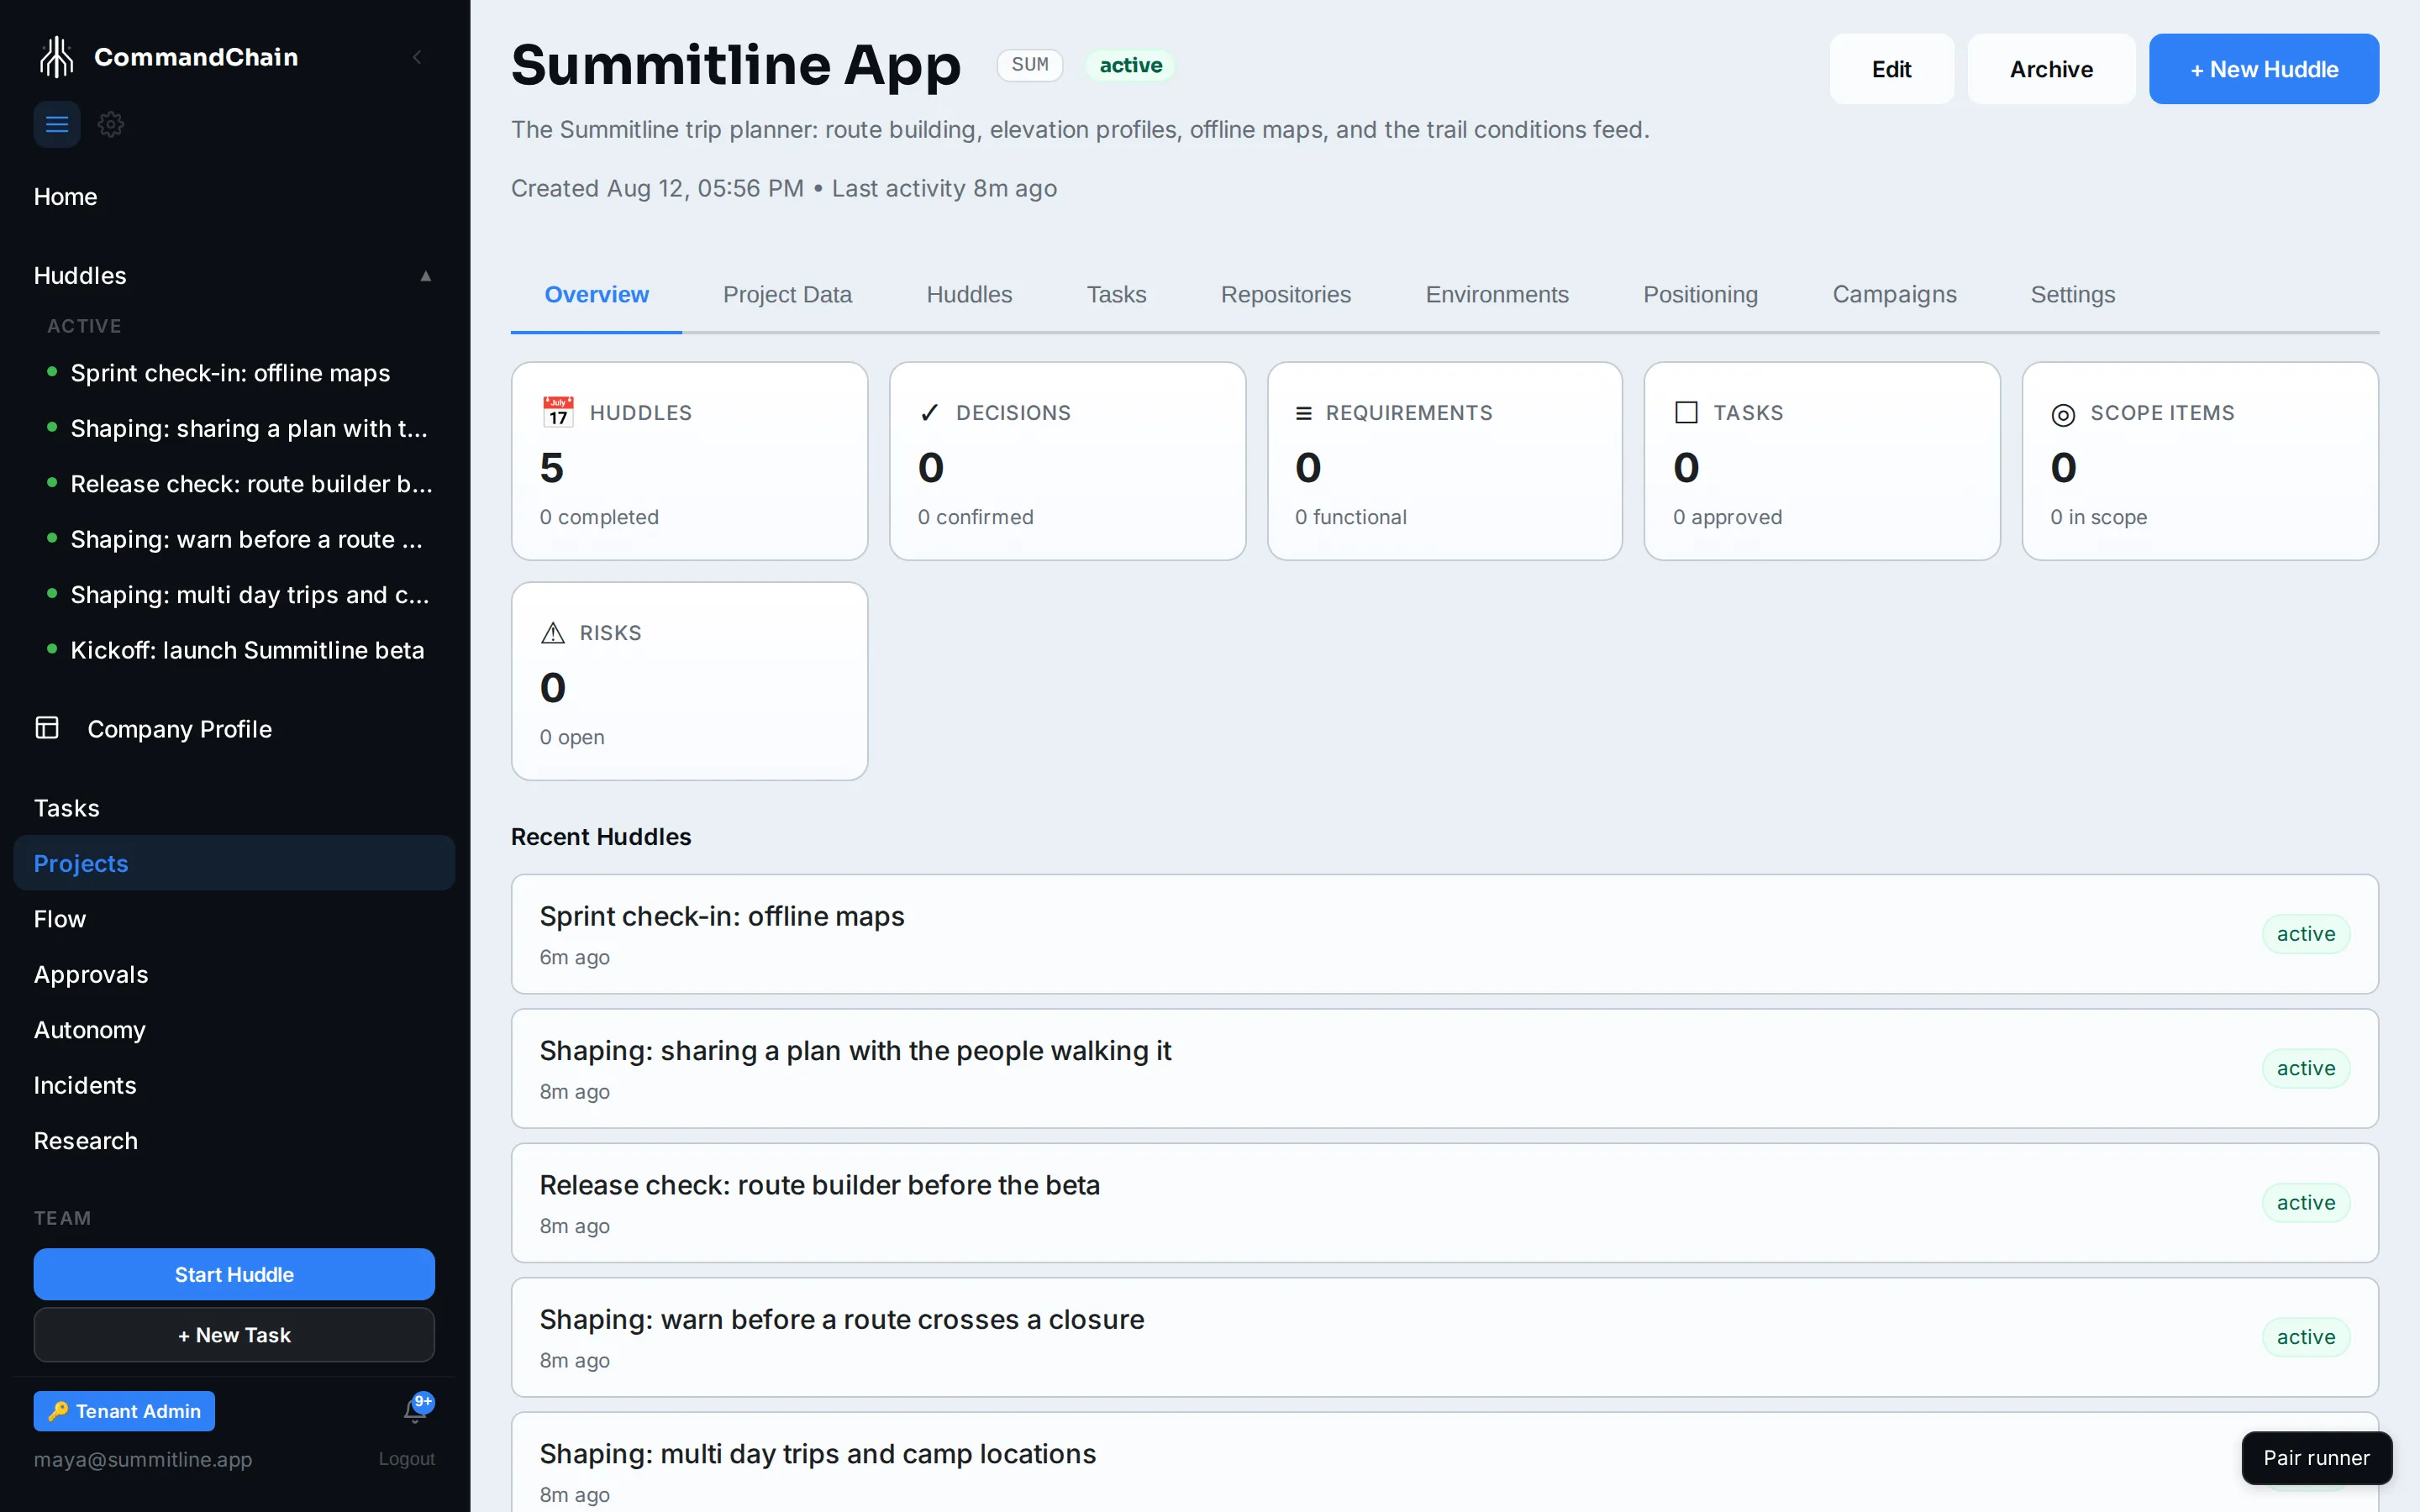2420x1512 pixels.
Task: Open the notifications bell
Action: (415, 1410)
